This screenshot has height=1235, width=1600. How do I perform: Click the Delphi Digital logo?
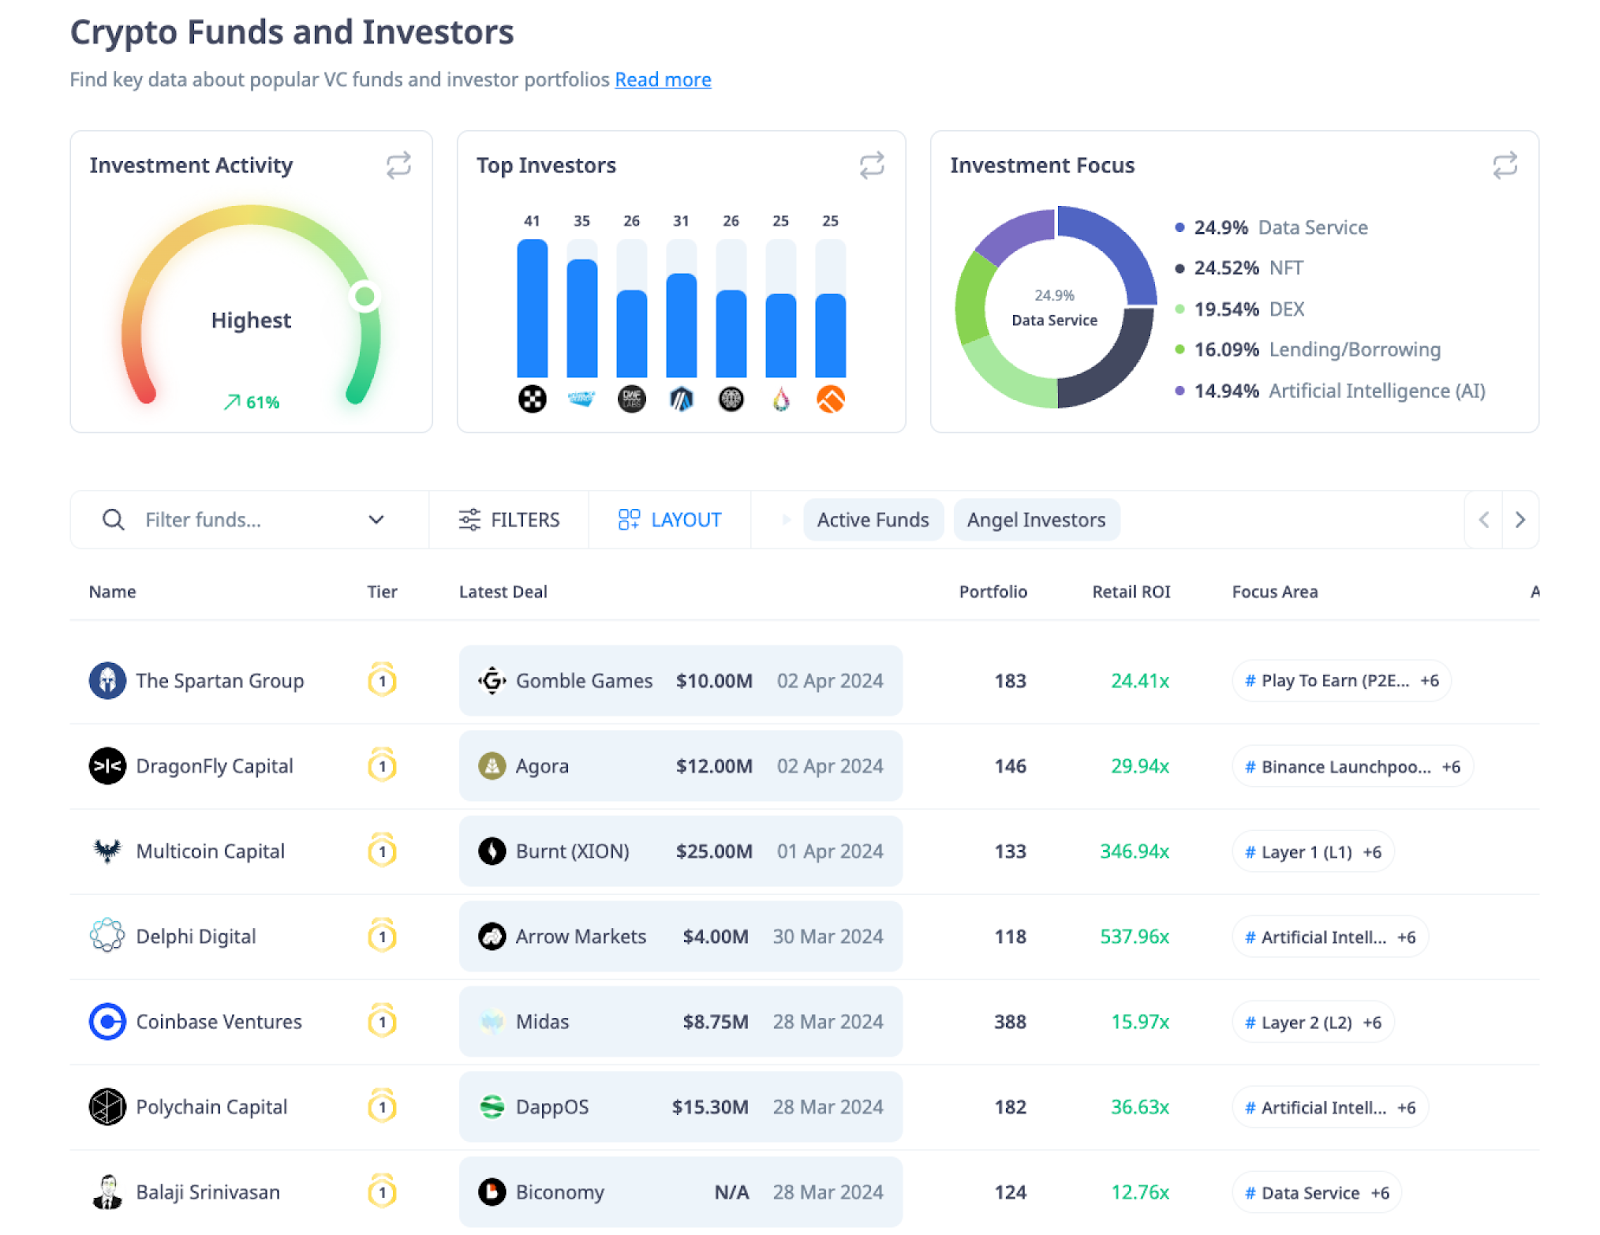[107, 936]
